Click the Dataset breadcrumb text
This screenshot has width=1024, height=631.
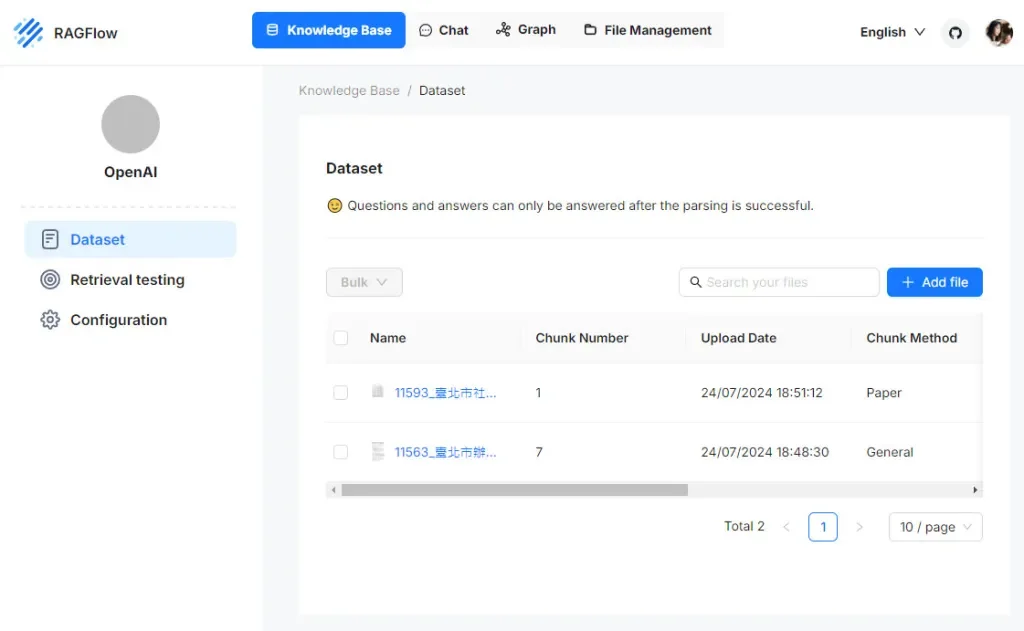point(442,91)
